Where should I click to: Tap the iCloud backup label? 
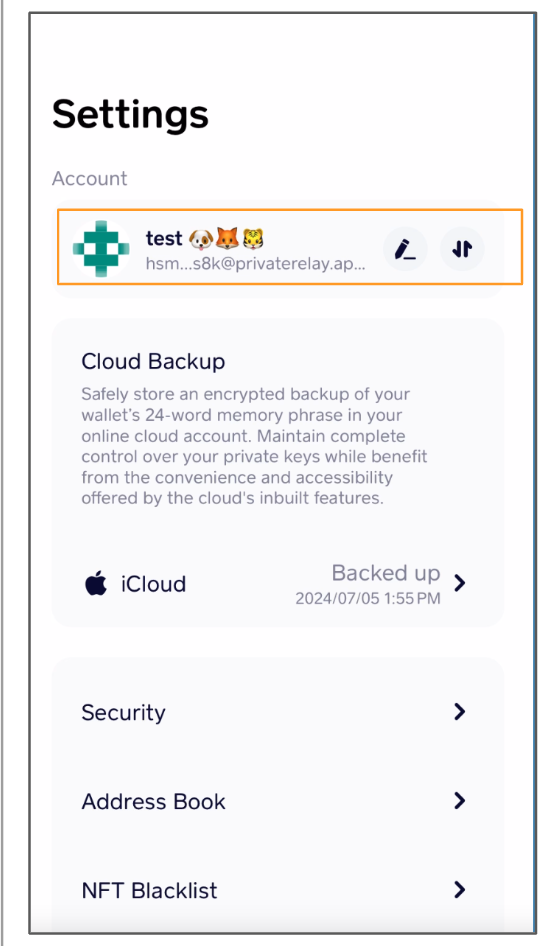[x=153, y=584]
